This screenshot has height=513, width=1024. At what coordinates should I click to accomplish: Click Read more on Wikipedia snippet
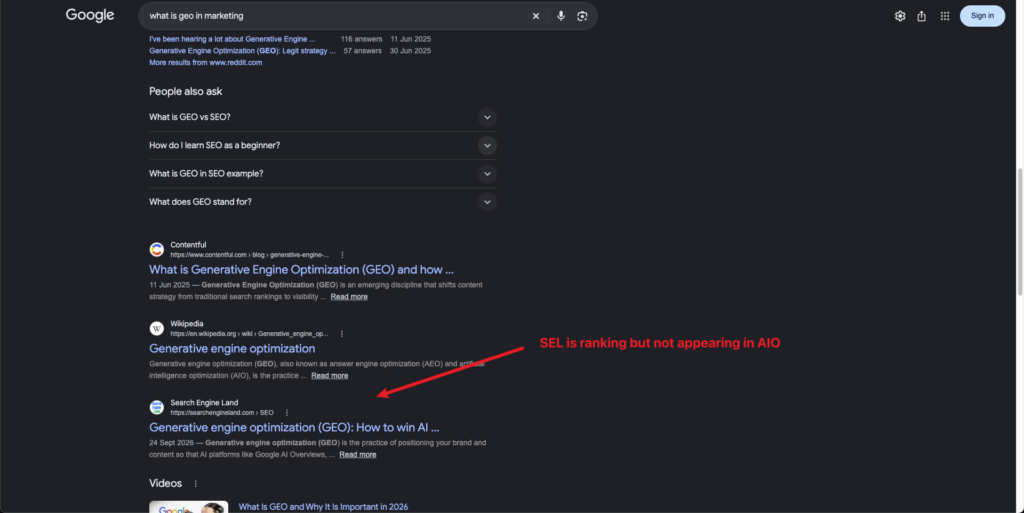pos(329,375)
